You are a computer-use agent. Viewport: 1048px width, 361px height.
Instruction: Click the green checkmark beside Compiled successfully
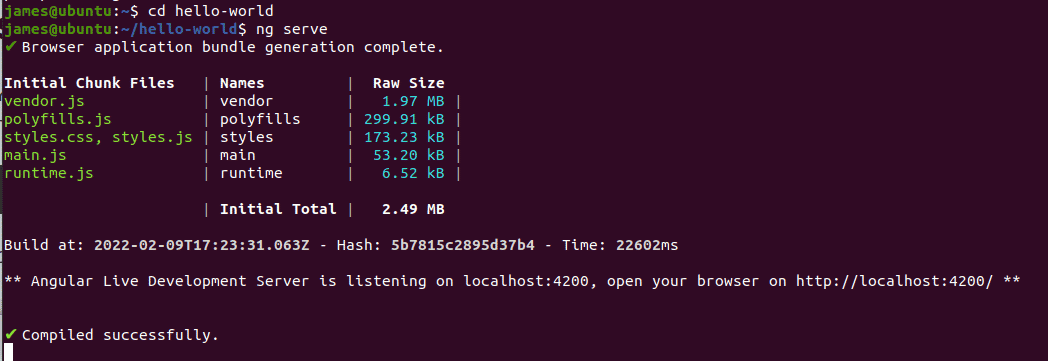point(11,334)
